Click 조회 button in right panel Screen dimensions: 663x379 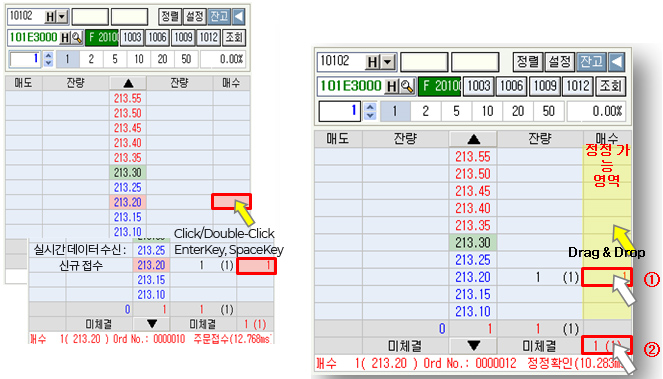(x=610, y=86)
